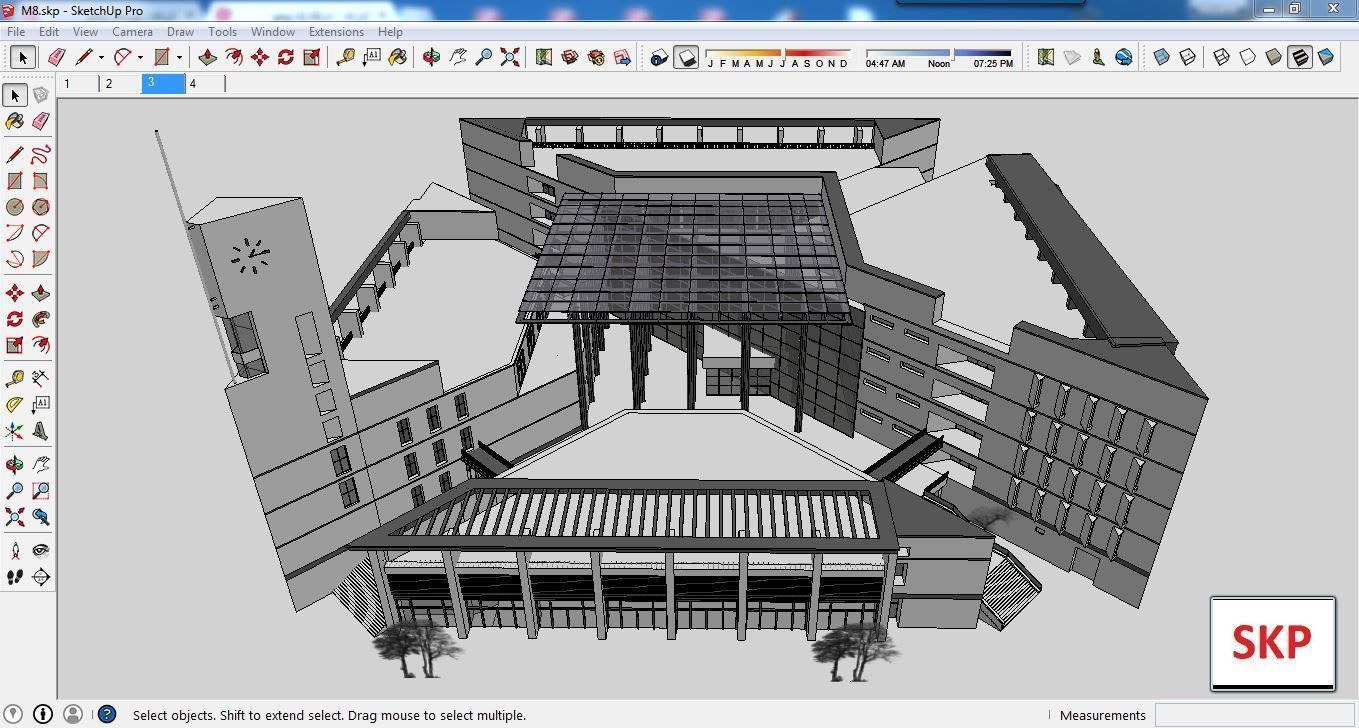Preview model in Google Earth
The image size is (1359, 728).
(1124, 57)
